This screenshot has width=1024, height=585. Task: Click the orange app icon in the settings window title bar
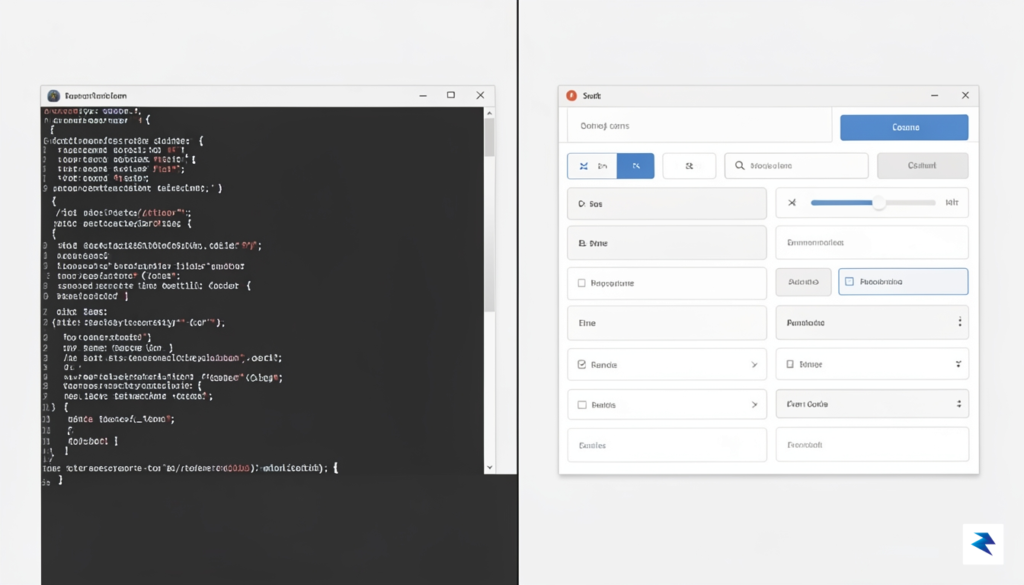click(571, 95)
